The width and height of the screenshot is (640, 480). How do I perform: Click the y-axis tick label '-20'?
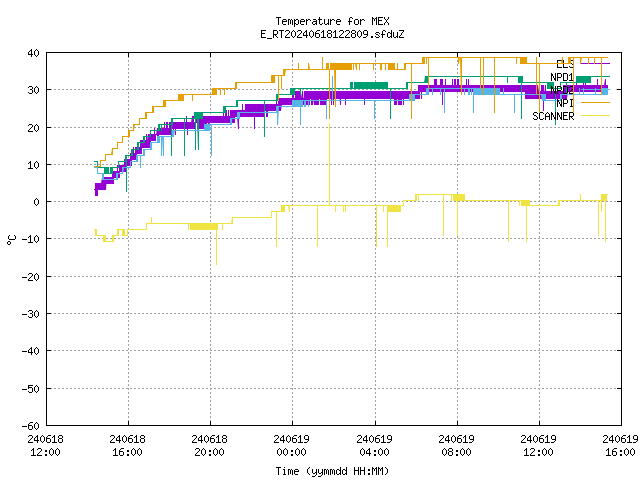click(x=31, y=277)
